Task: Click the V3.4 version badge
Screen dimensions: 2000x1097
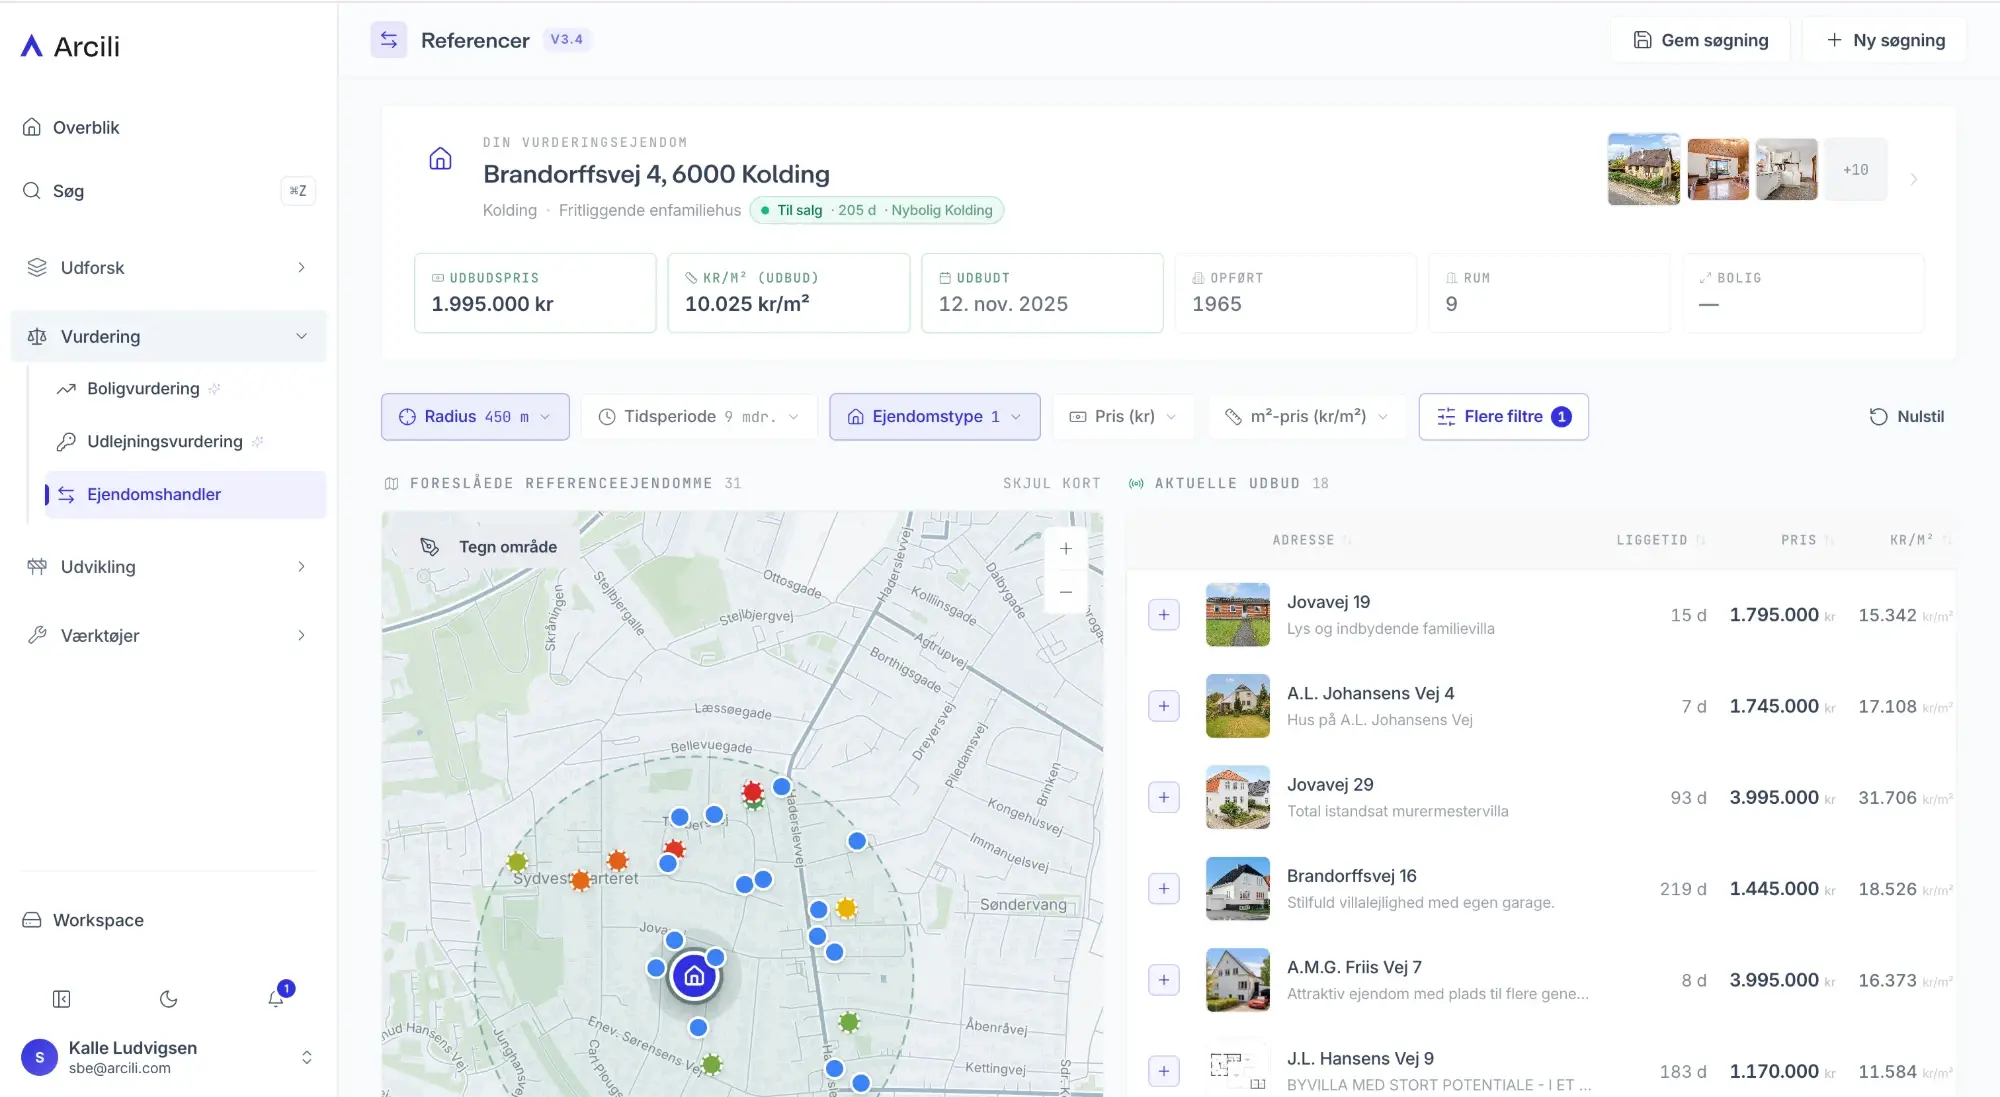Action: 567,39
